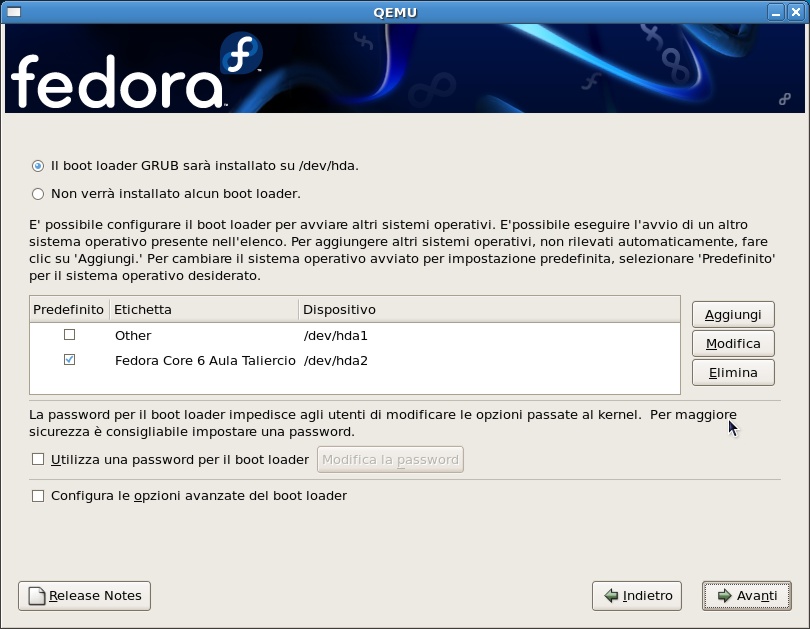Screen dimensions: 810x629
Task: Select 'Fedora Core 6 Aula Taliercio' label
Action: [205, 360]
